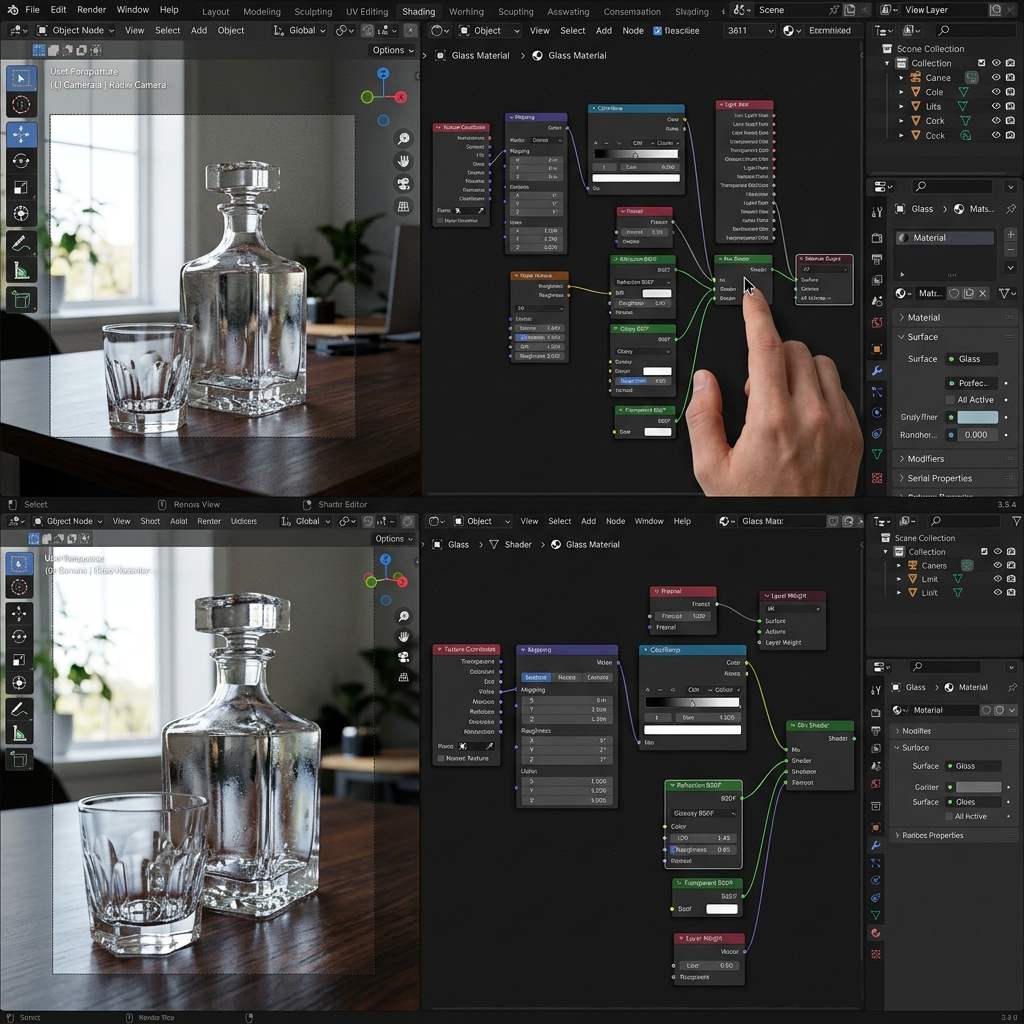The width and height of the screenshot is (1024, 1024).
Task: Click the Surface Glass shader button
Action: (x=972, y=359)
